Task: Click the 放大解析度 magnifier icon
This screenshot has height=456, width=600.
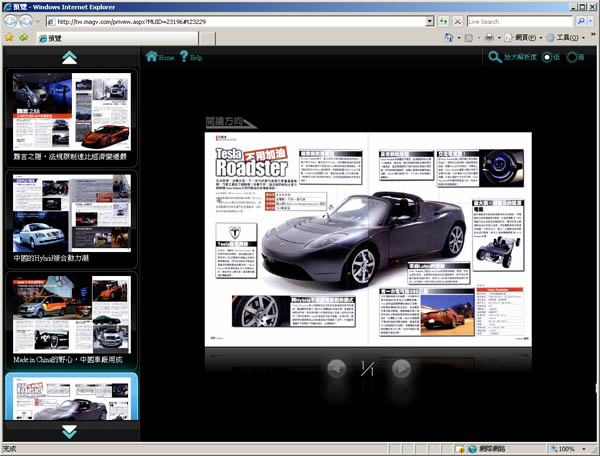Action: click(x=495, y=57)
